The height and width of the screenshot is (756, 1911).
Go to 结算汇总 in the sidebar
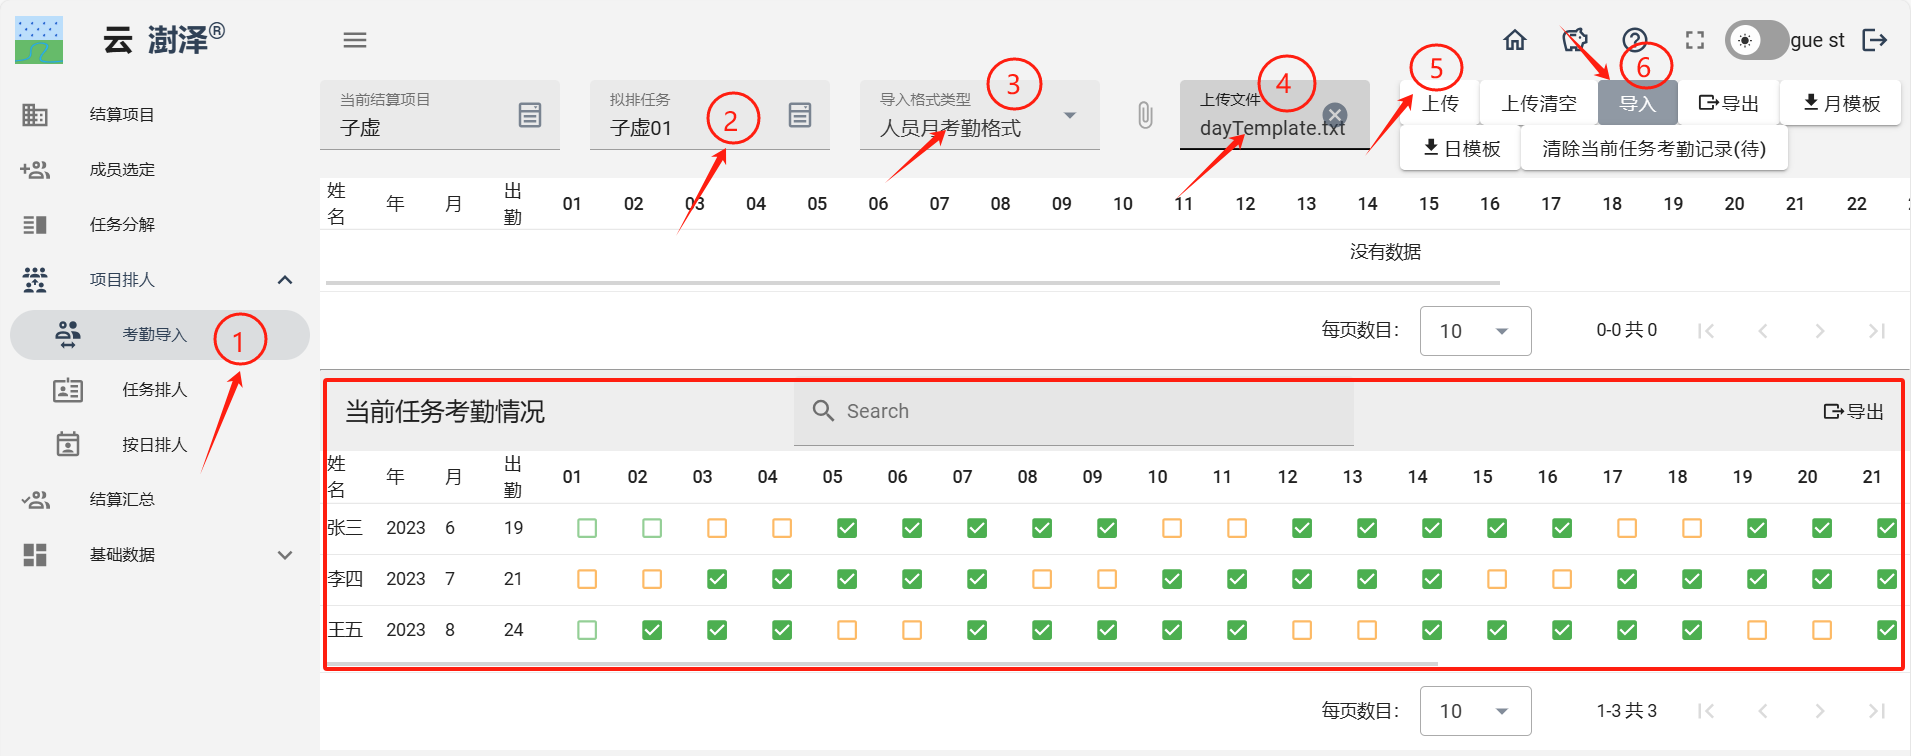122,500
